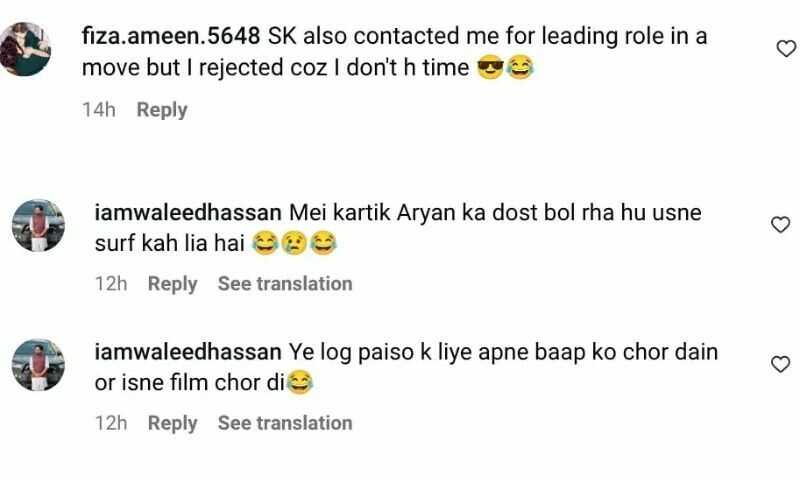800x480 pixels.
Task: See translation of 'Ye log paiso' comment
Action: [x=285, y=423]
